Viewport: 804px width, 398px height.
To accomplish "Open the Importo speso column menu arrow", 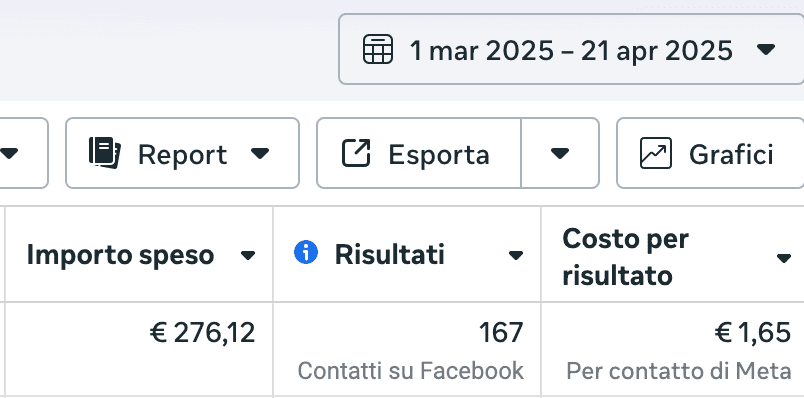I will pos(248,255).
